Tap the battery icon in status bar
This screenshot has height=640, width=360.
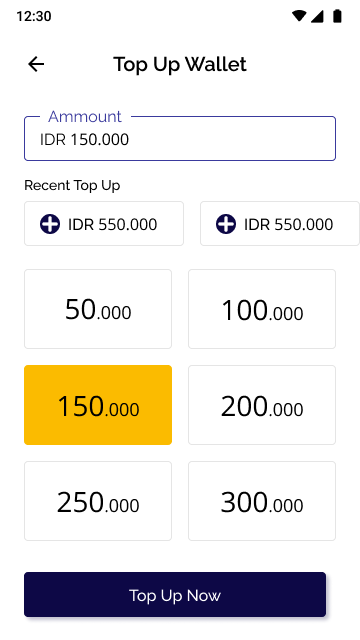[x=337, y=16]
